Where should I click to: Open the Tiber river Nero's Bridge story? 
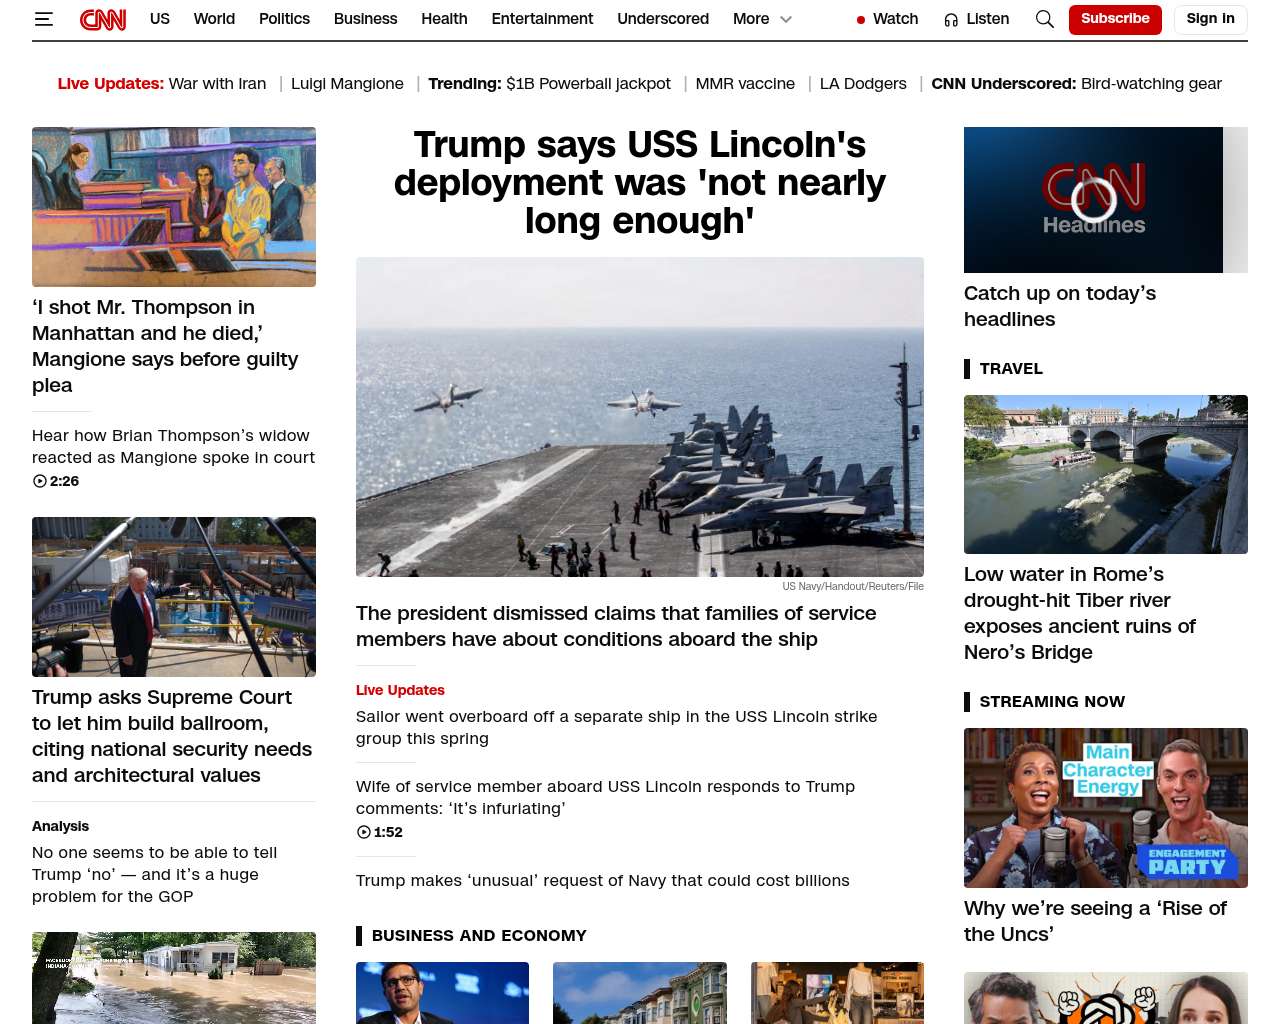click(x=1080, y=614)
